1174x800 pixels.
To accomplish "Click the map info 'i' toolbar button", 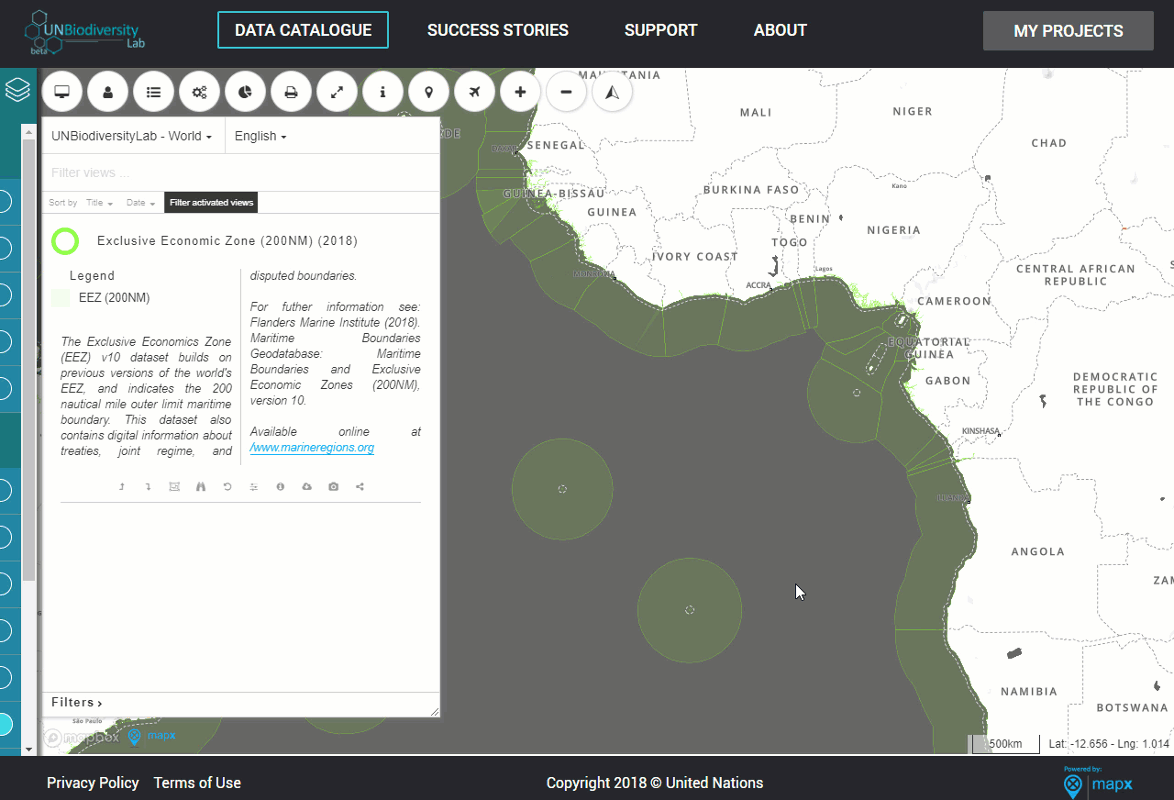I will point(383,92).
